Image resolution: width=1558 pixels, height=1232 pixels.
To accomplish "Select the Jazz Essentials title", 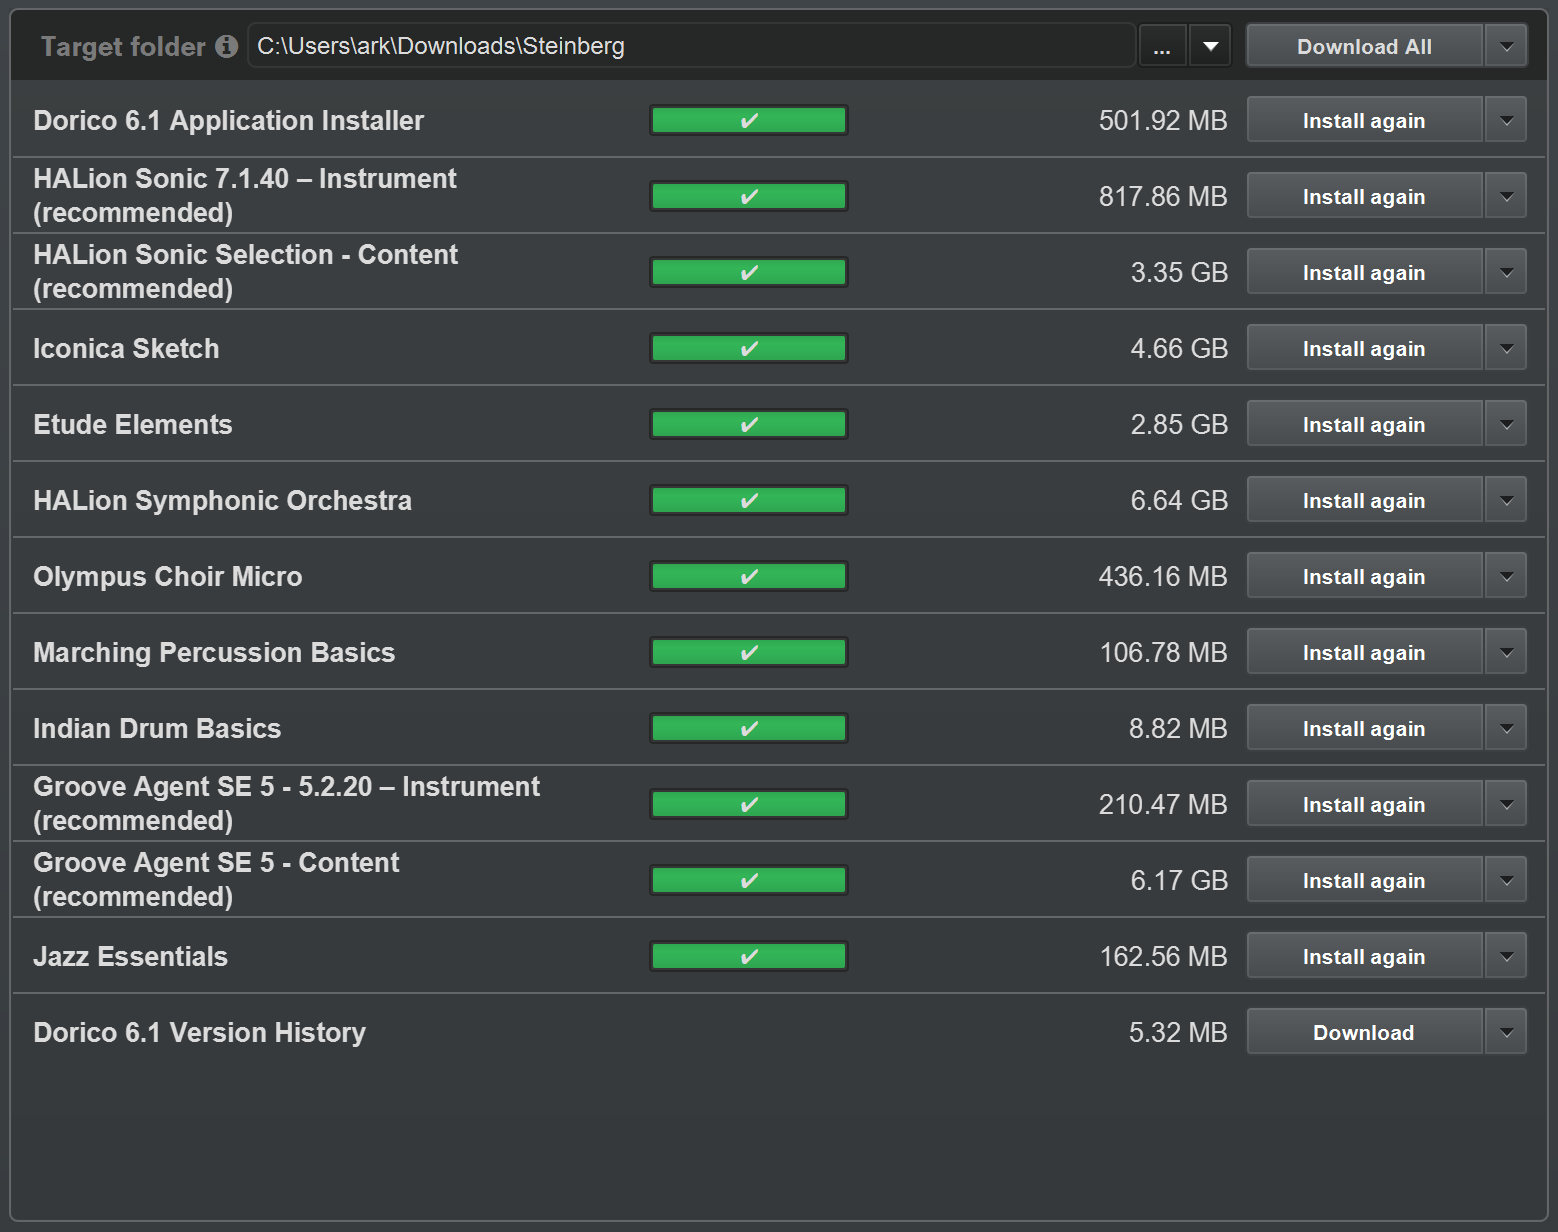I will pos(131,957).
